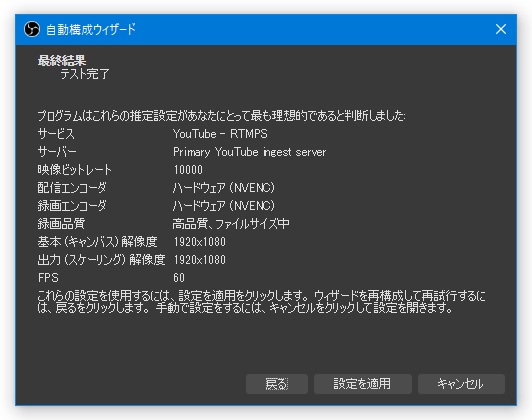Click the 録画品質 value 高品質、ファイルサイズ中
This screenshot has height=420, width=532.
(x=231, y=224)
